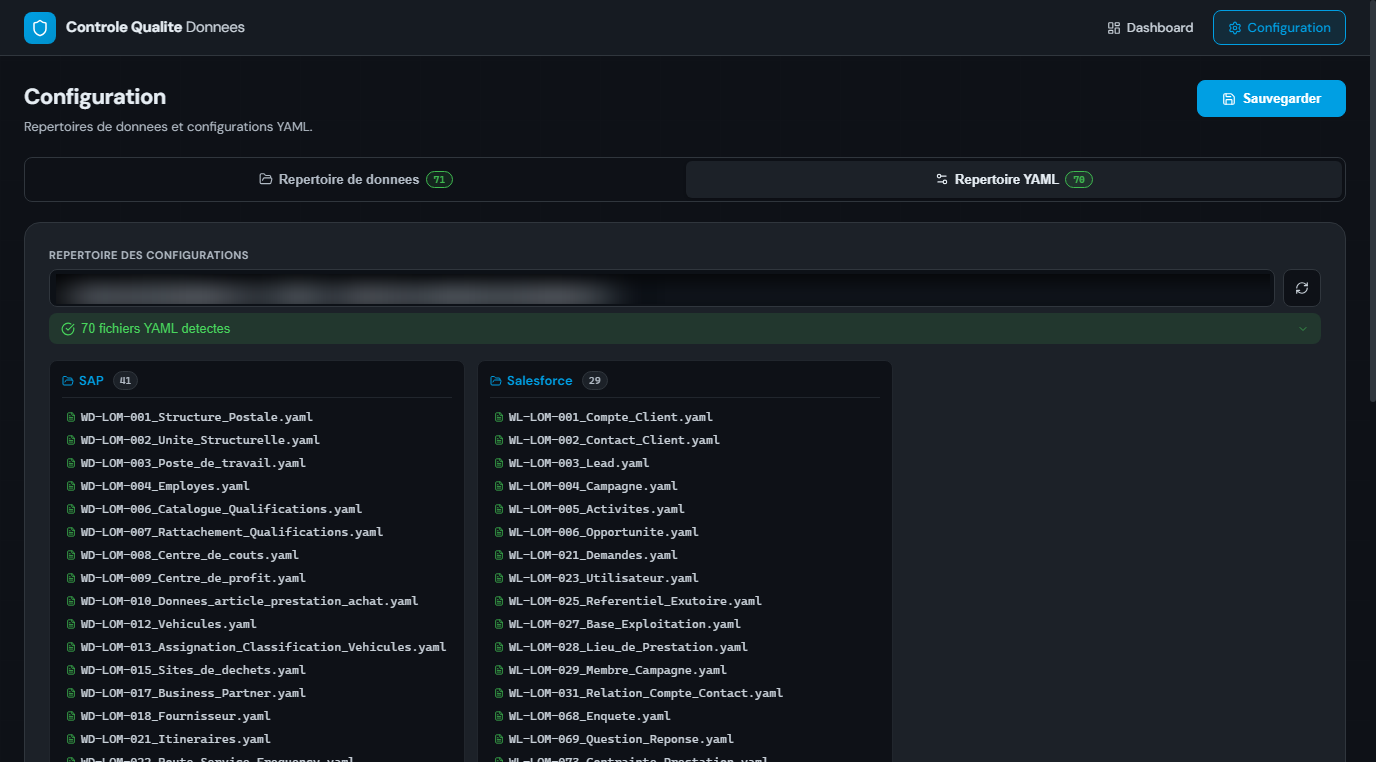
Task: Click the Controle Qualite Donnees title link
Action: pyautogui.click(x=155, y=28)
